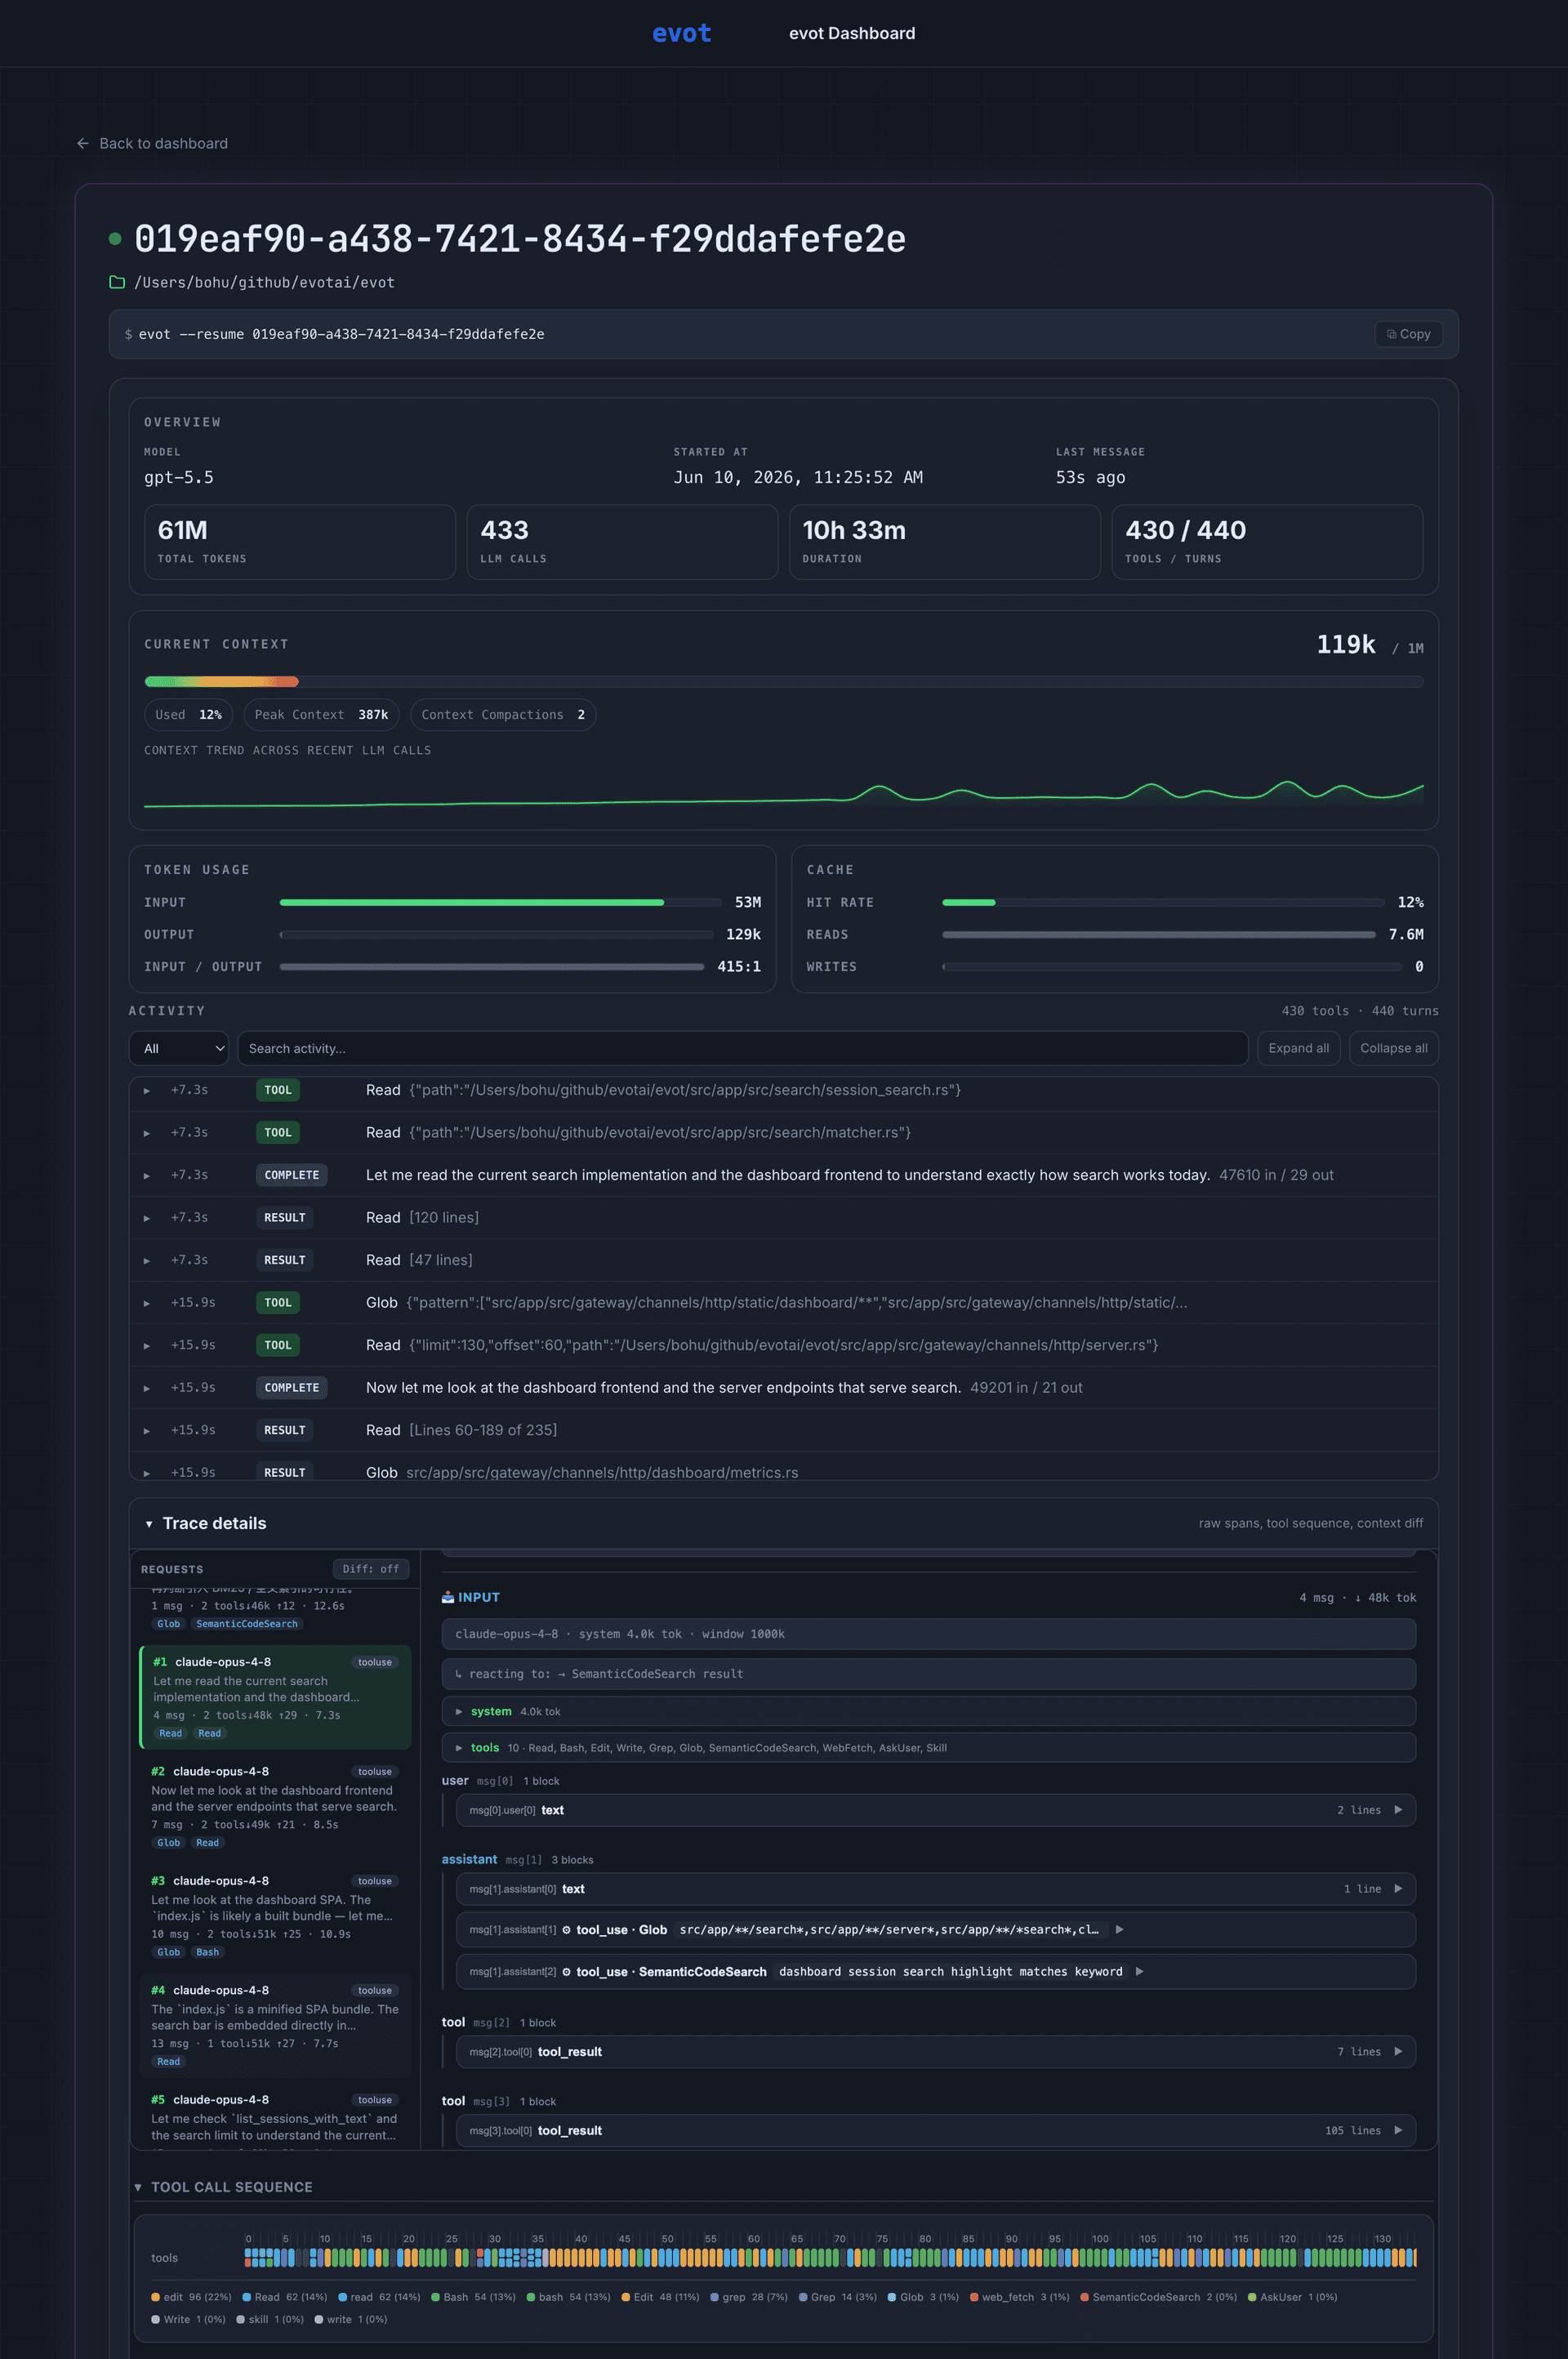Viewport: 1568px width, 2359px height.
Task: Click the Used 12% chip
Action: pyautogui.click(x=188, y=714)
